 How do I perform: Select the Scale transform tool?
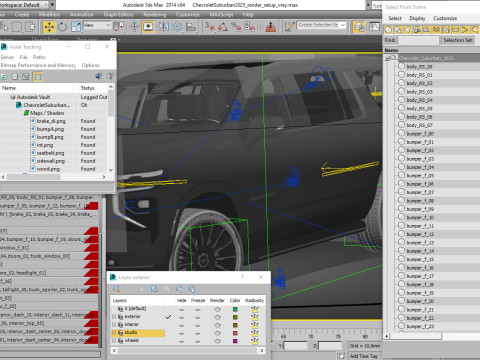point(76,27)
